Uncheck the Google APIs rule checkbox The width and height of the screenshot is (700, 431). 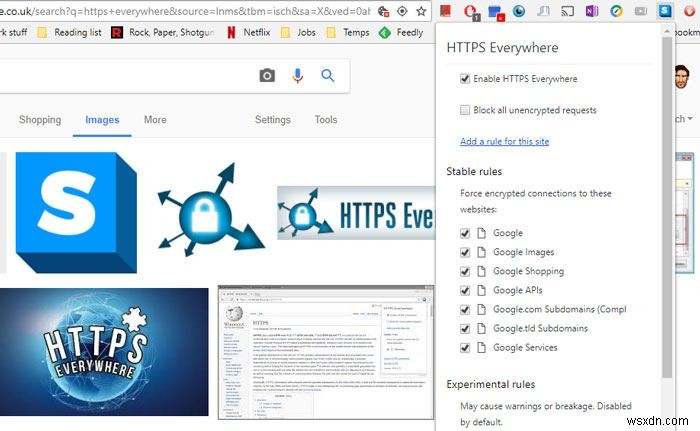pyautogui.click(x=465, y=291)
